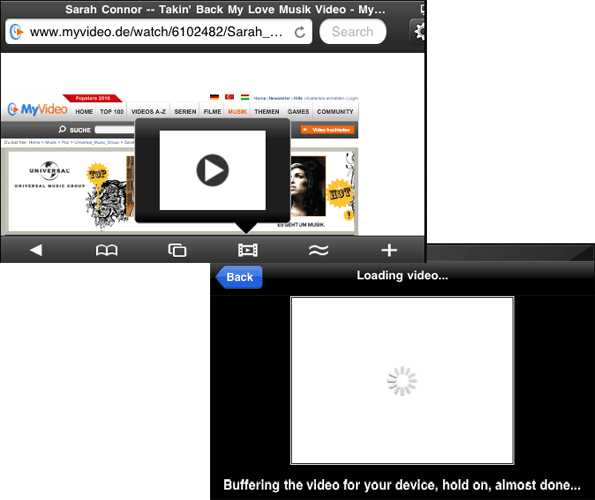Play the video in popup preview

pos(212,170)
